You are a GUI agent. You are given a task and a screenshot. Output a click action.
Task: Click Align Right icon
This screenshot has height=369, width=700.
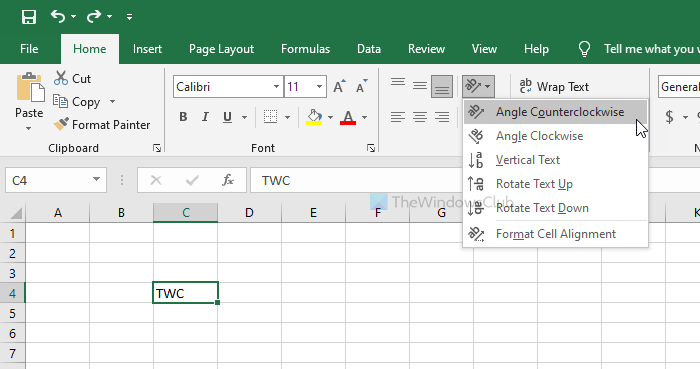[x=442, y=117]
